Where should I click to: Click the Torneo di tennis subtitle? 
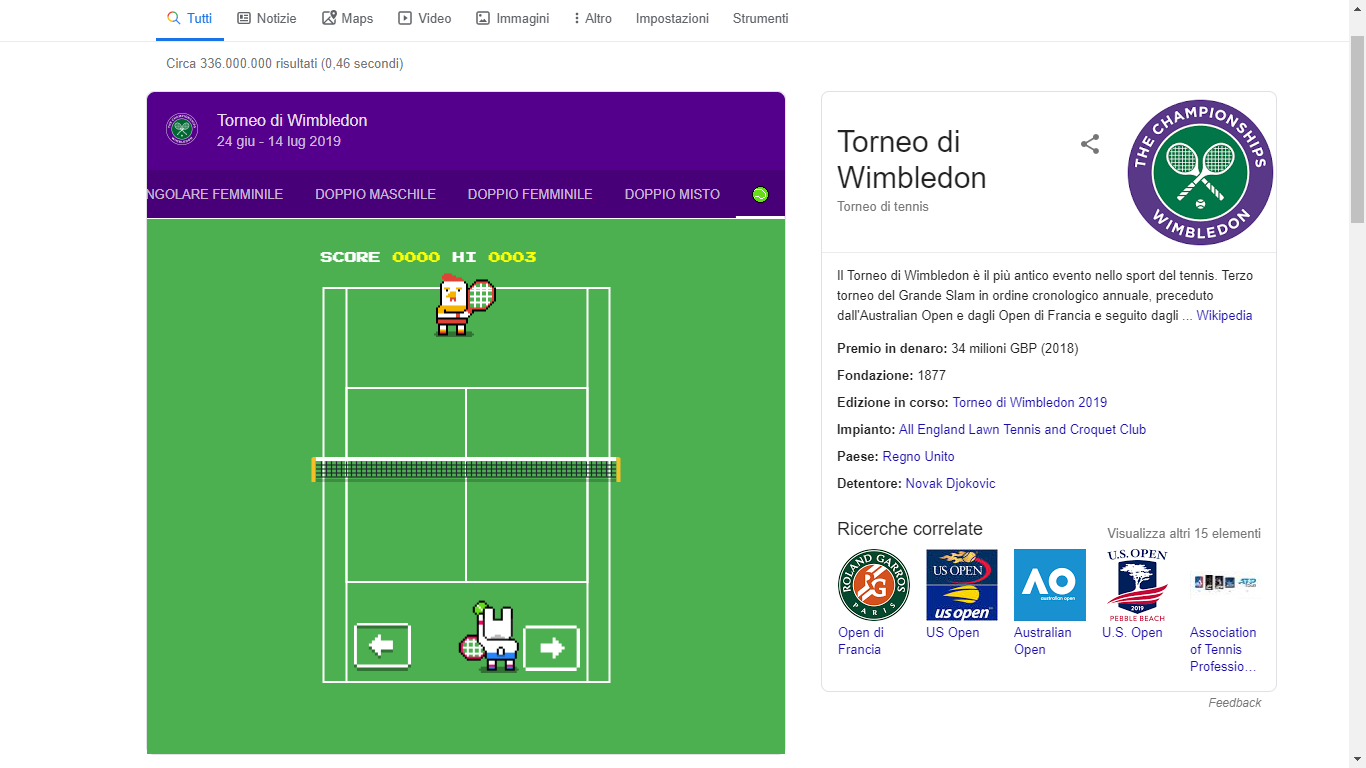[883, 207]
